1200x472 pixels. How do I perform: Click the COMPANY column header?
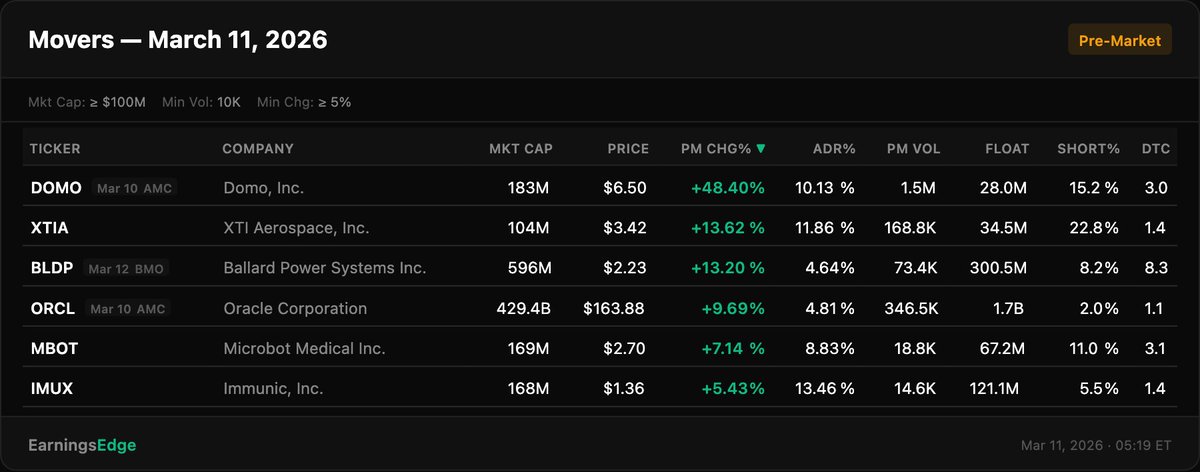coord(258,149)
